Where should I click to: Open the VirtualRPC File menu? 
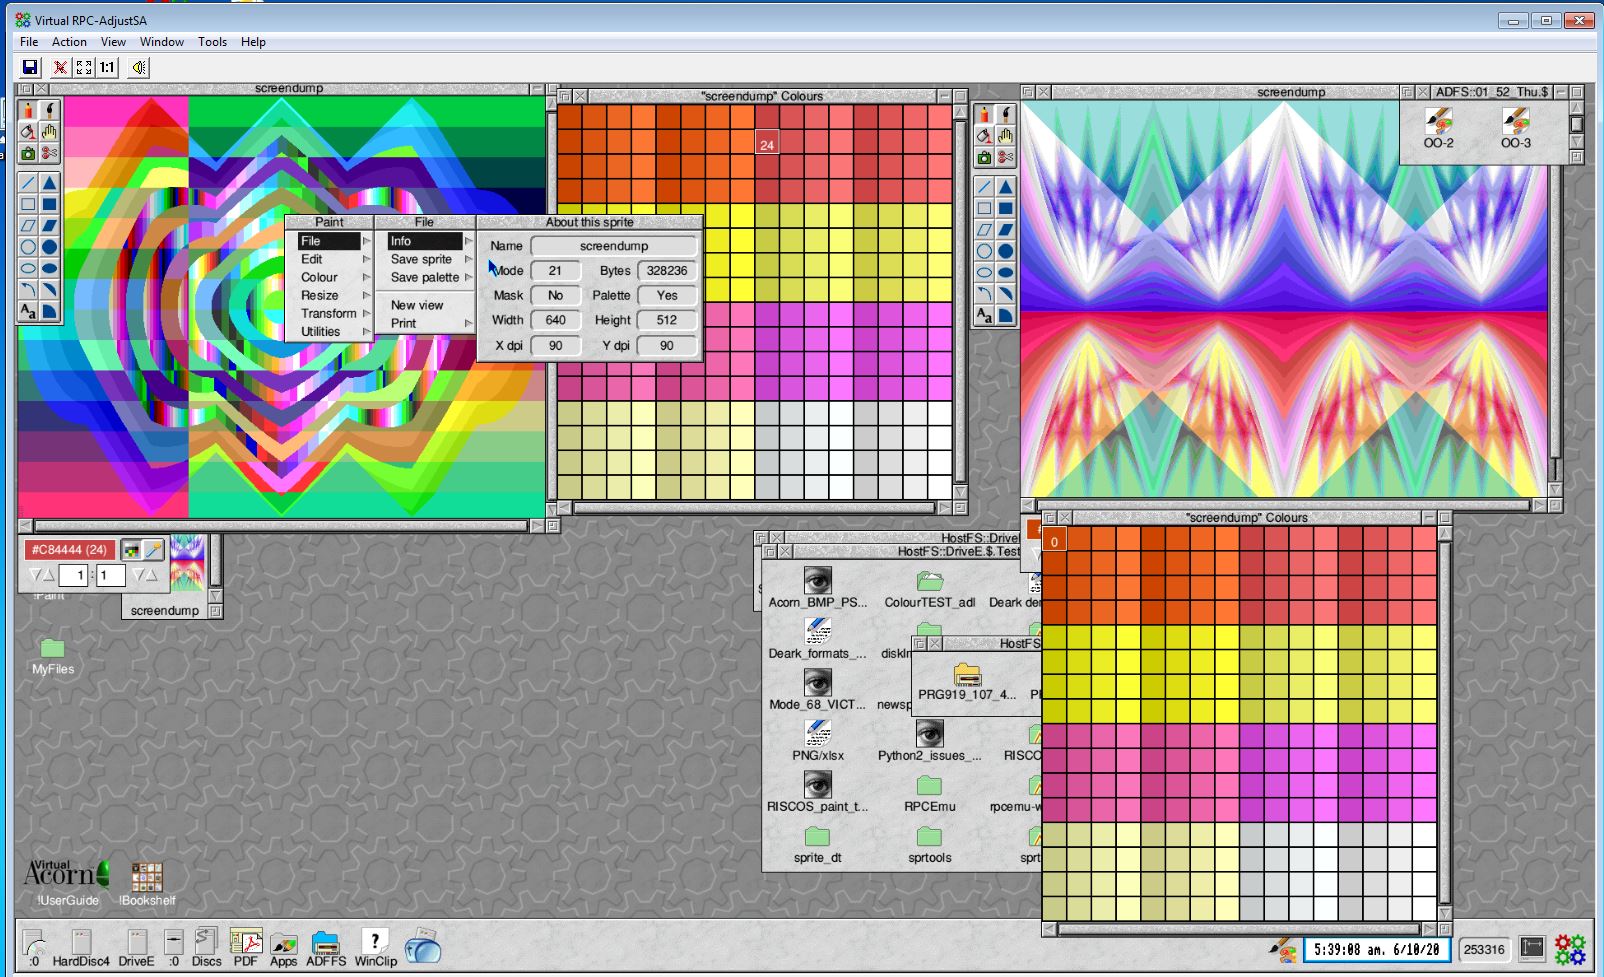pos(29,42)
